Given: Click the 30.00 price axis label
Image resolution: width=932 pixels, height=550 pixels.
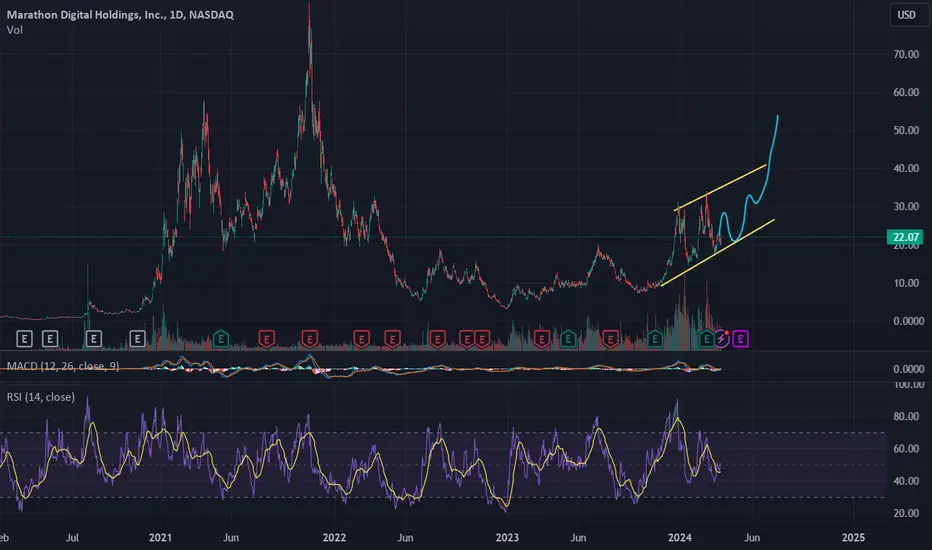Looking at the screenshot, I should (x=906, y=206).
